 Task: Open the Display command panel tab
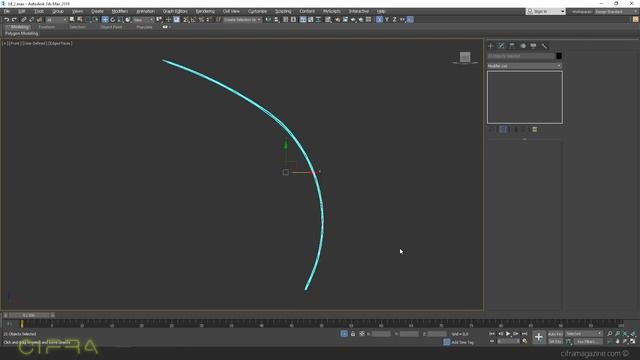[533, 46]
